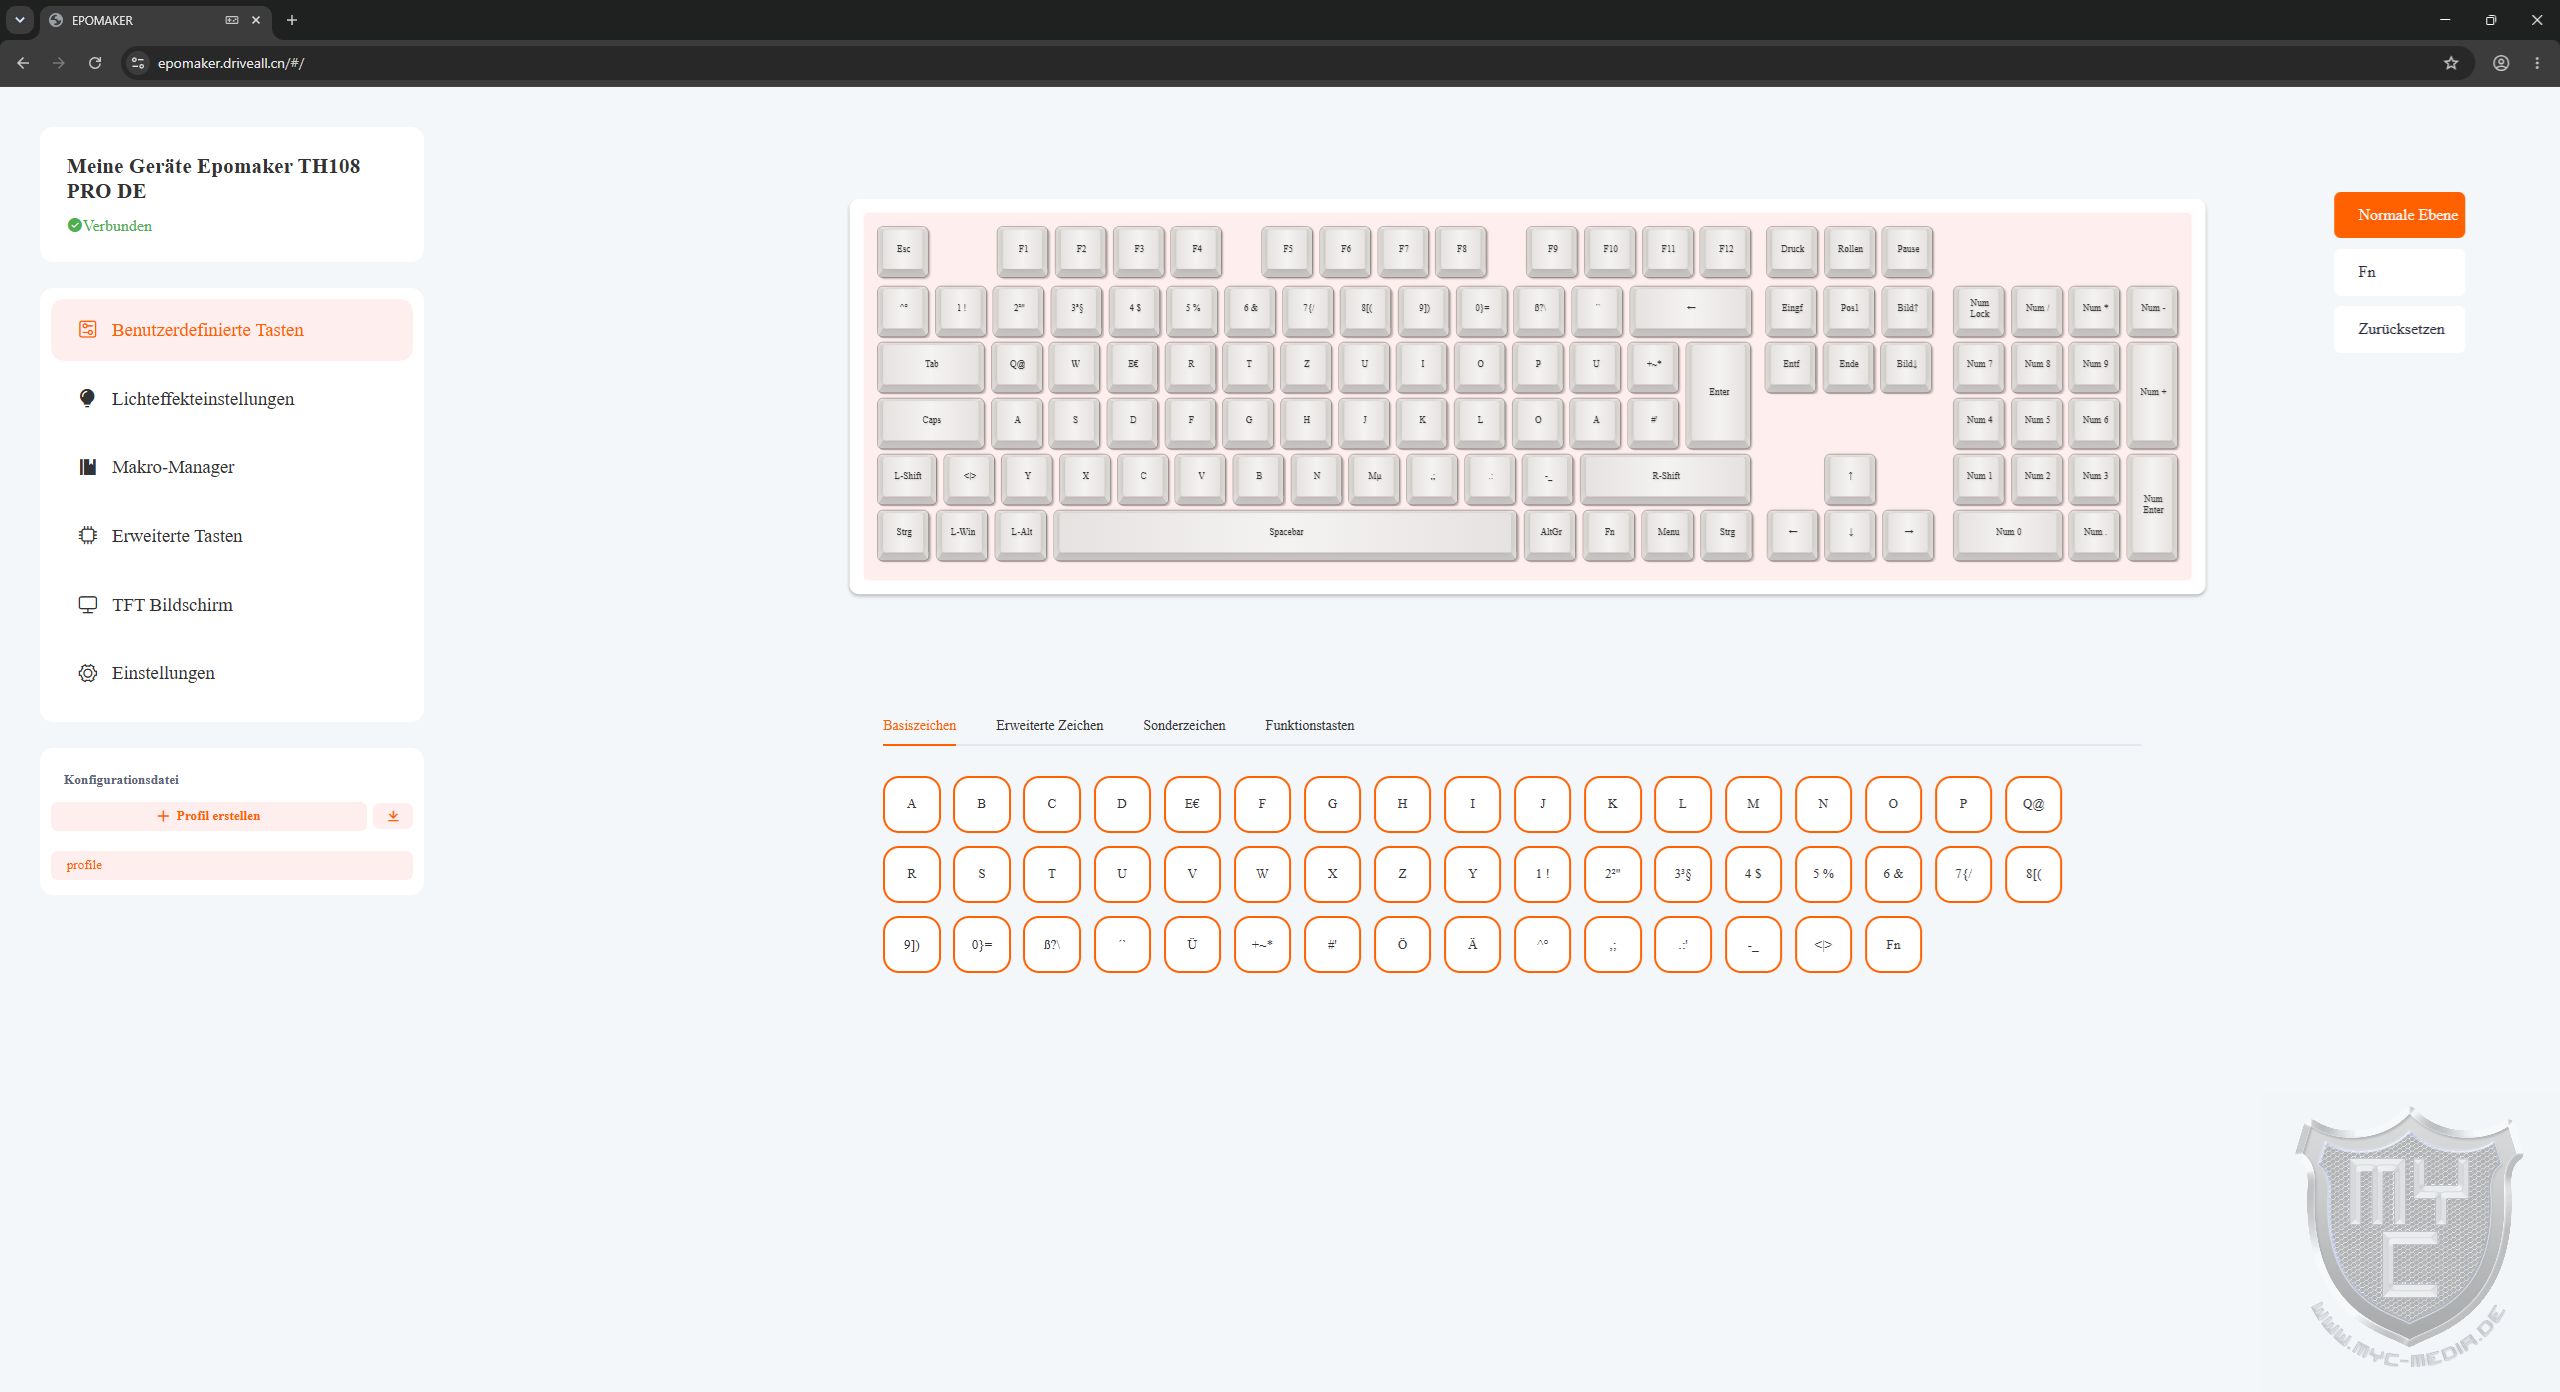Open the Sonderzeichen tab
The width and height of the screenshot is (2560, 1392).
(x=1184, y=725)
